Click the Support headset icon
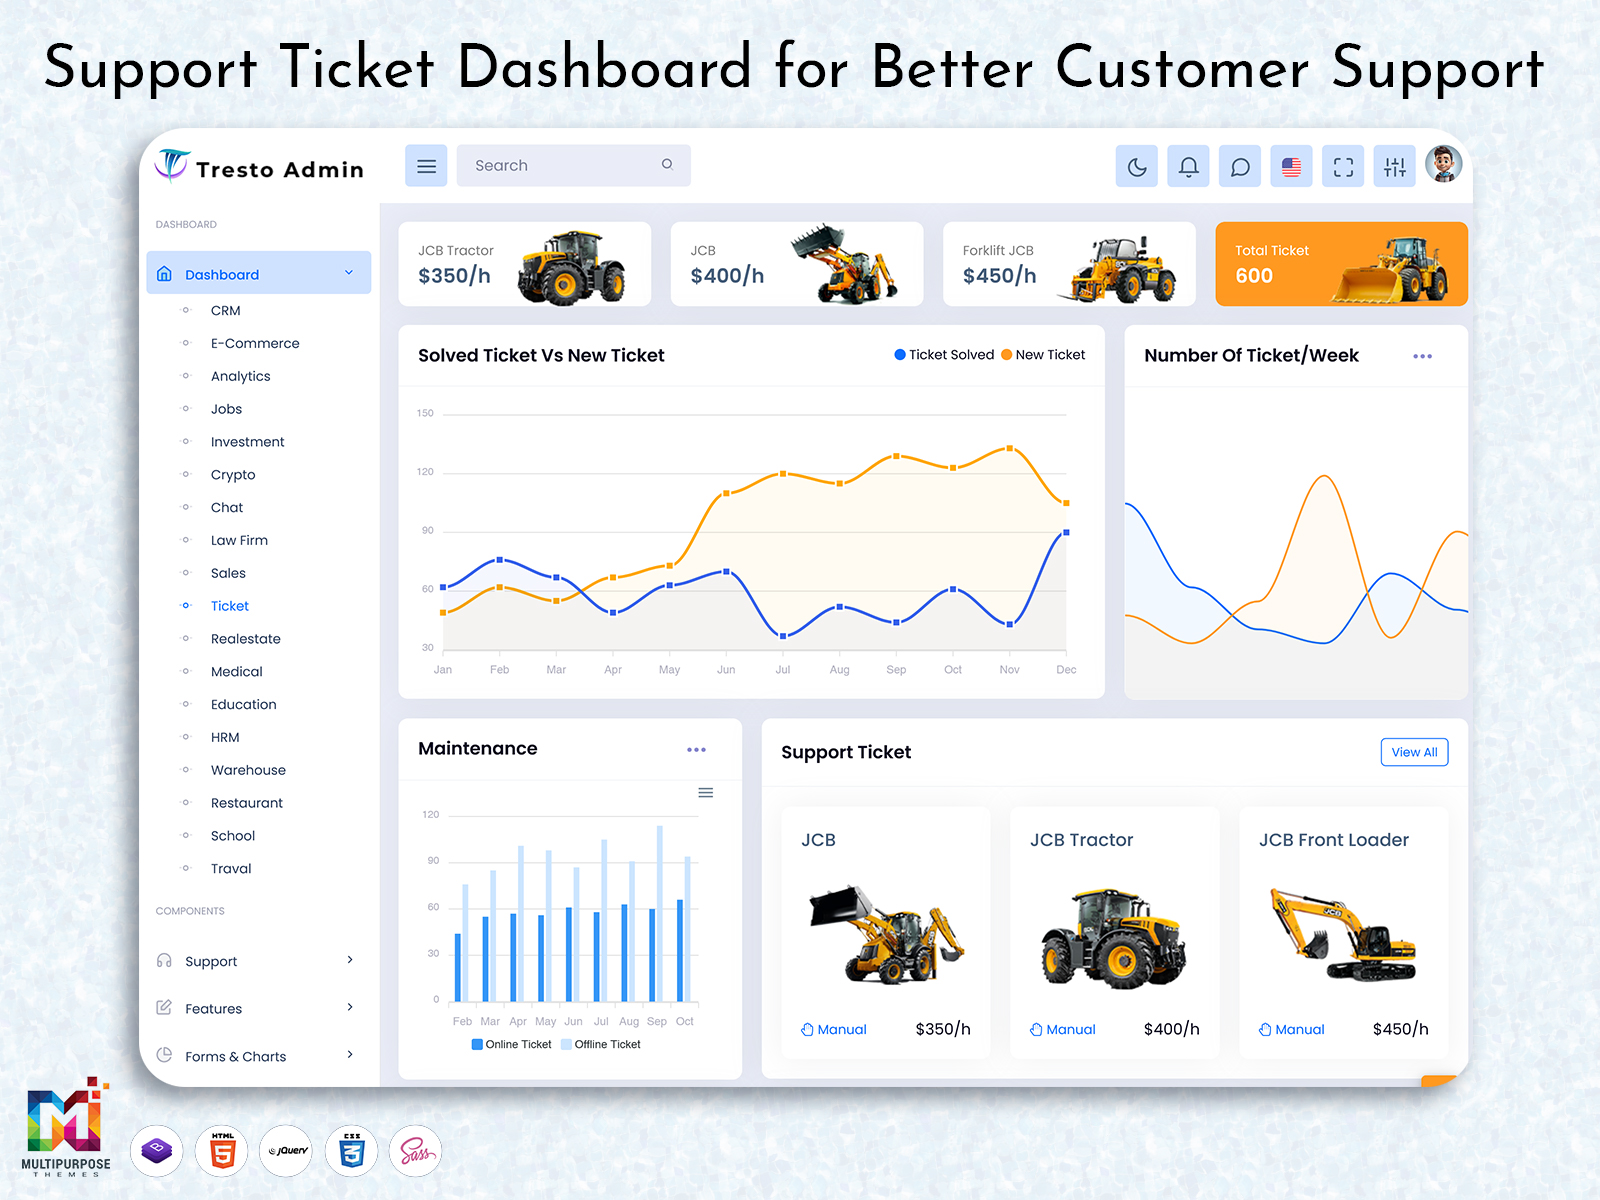Viewport: 1600px width, 1200px height. pos(164,960)
